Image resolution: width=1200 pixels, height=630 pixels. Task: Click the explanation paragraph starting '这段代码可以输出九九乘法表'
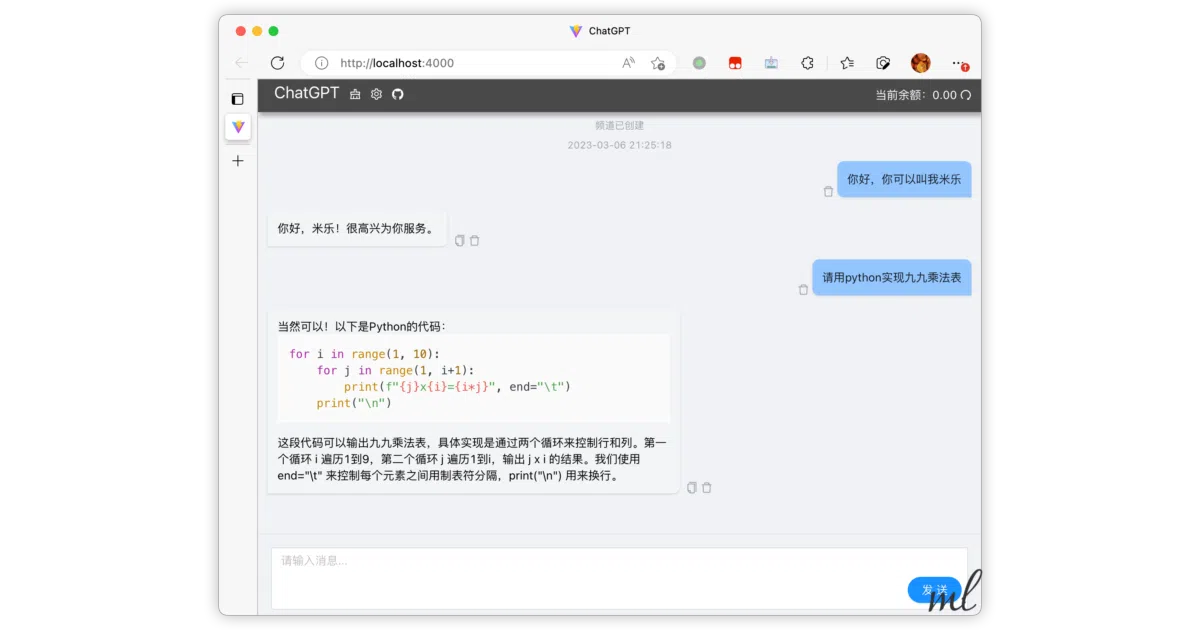point(472,459)
